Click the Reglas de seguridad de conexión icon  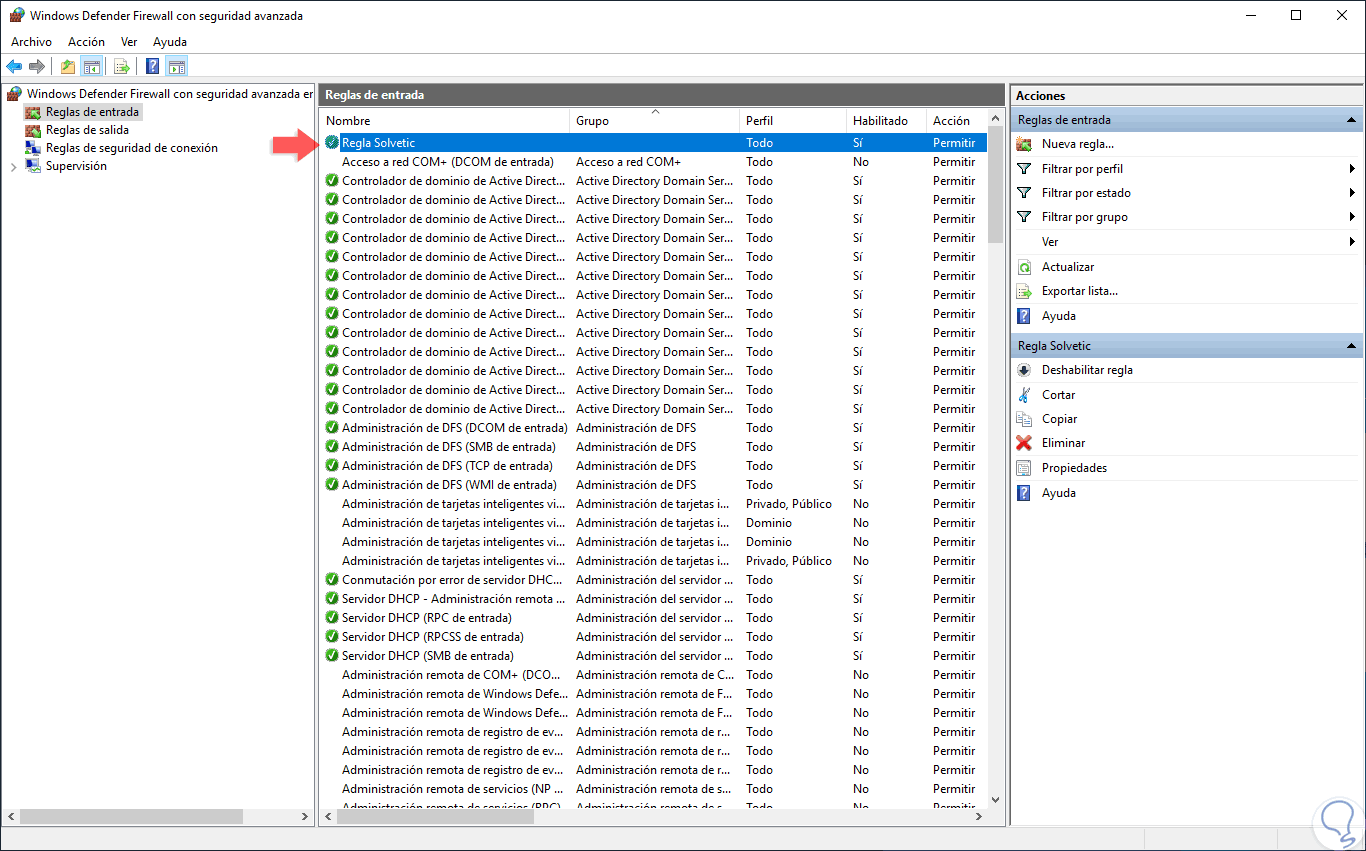[x=33, y=148]
